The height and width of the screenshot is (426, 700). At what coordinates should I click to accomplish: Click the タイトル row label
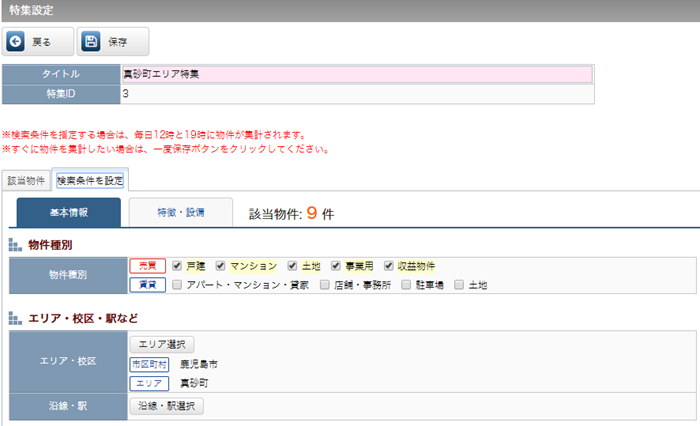tap(61, 74)
